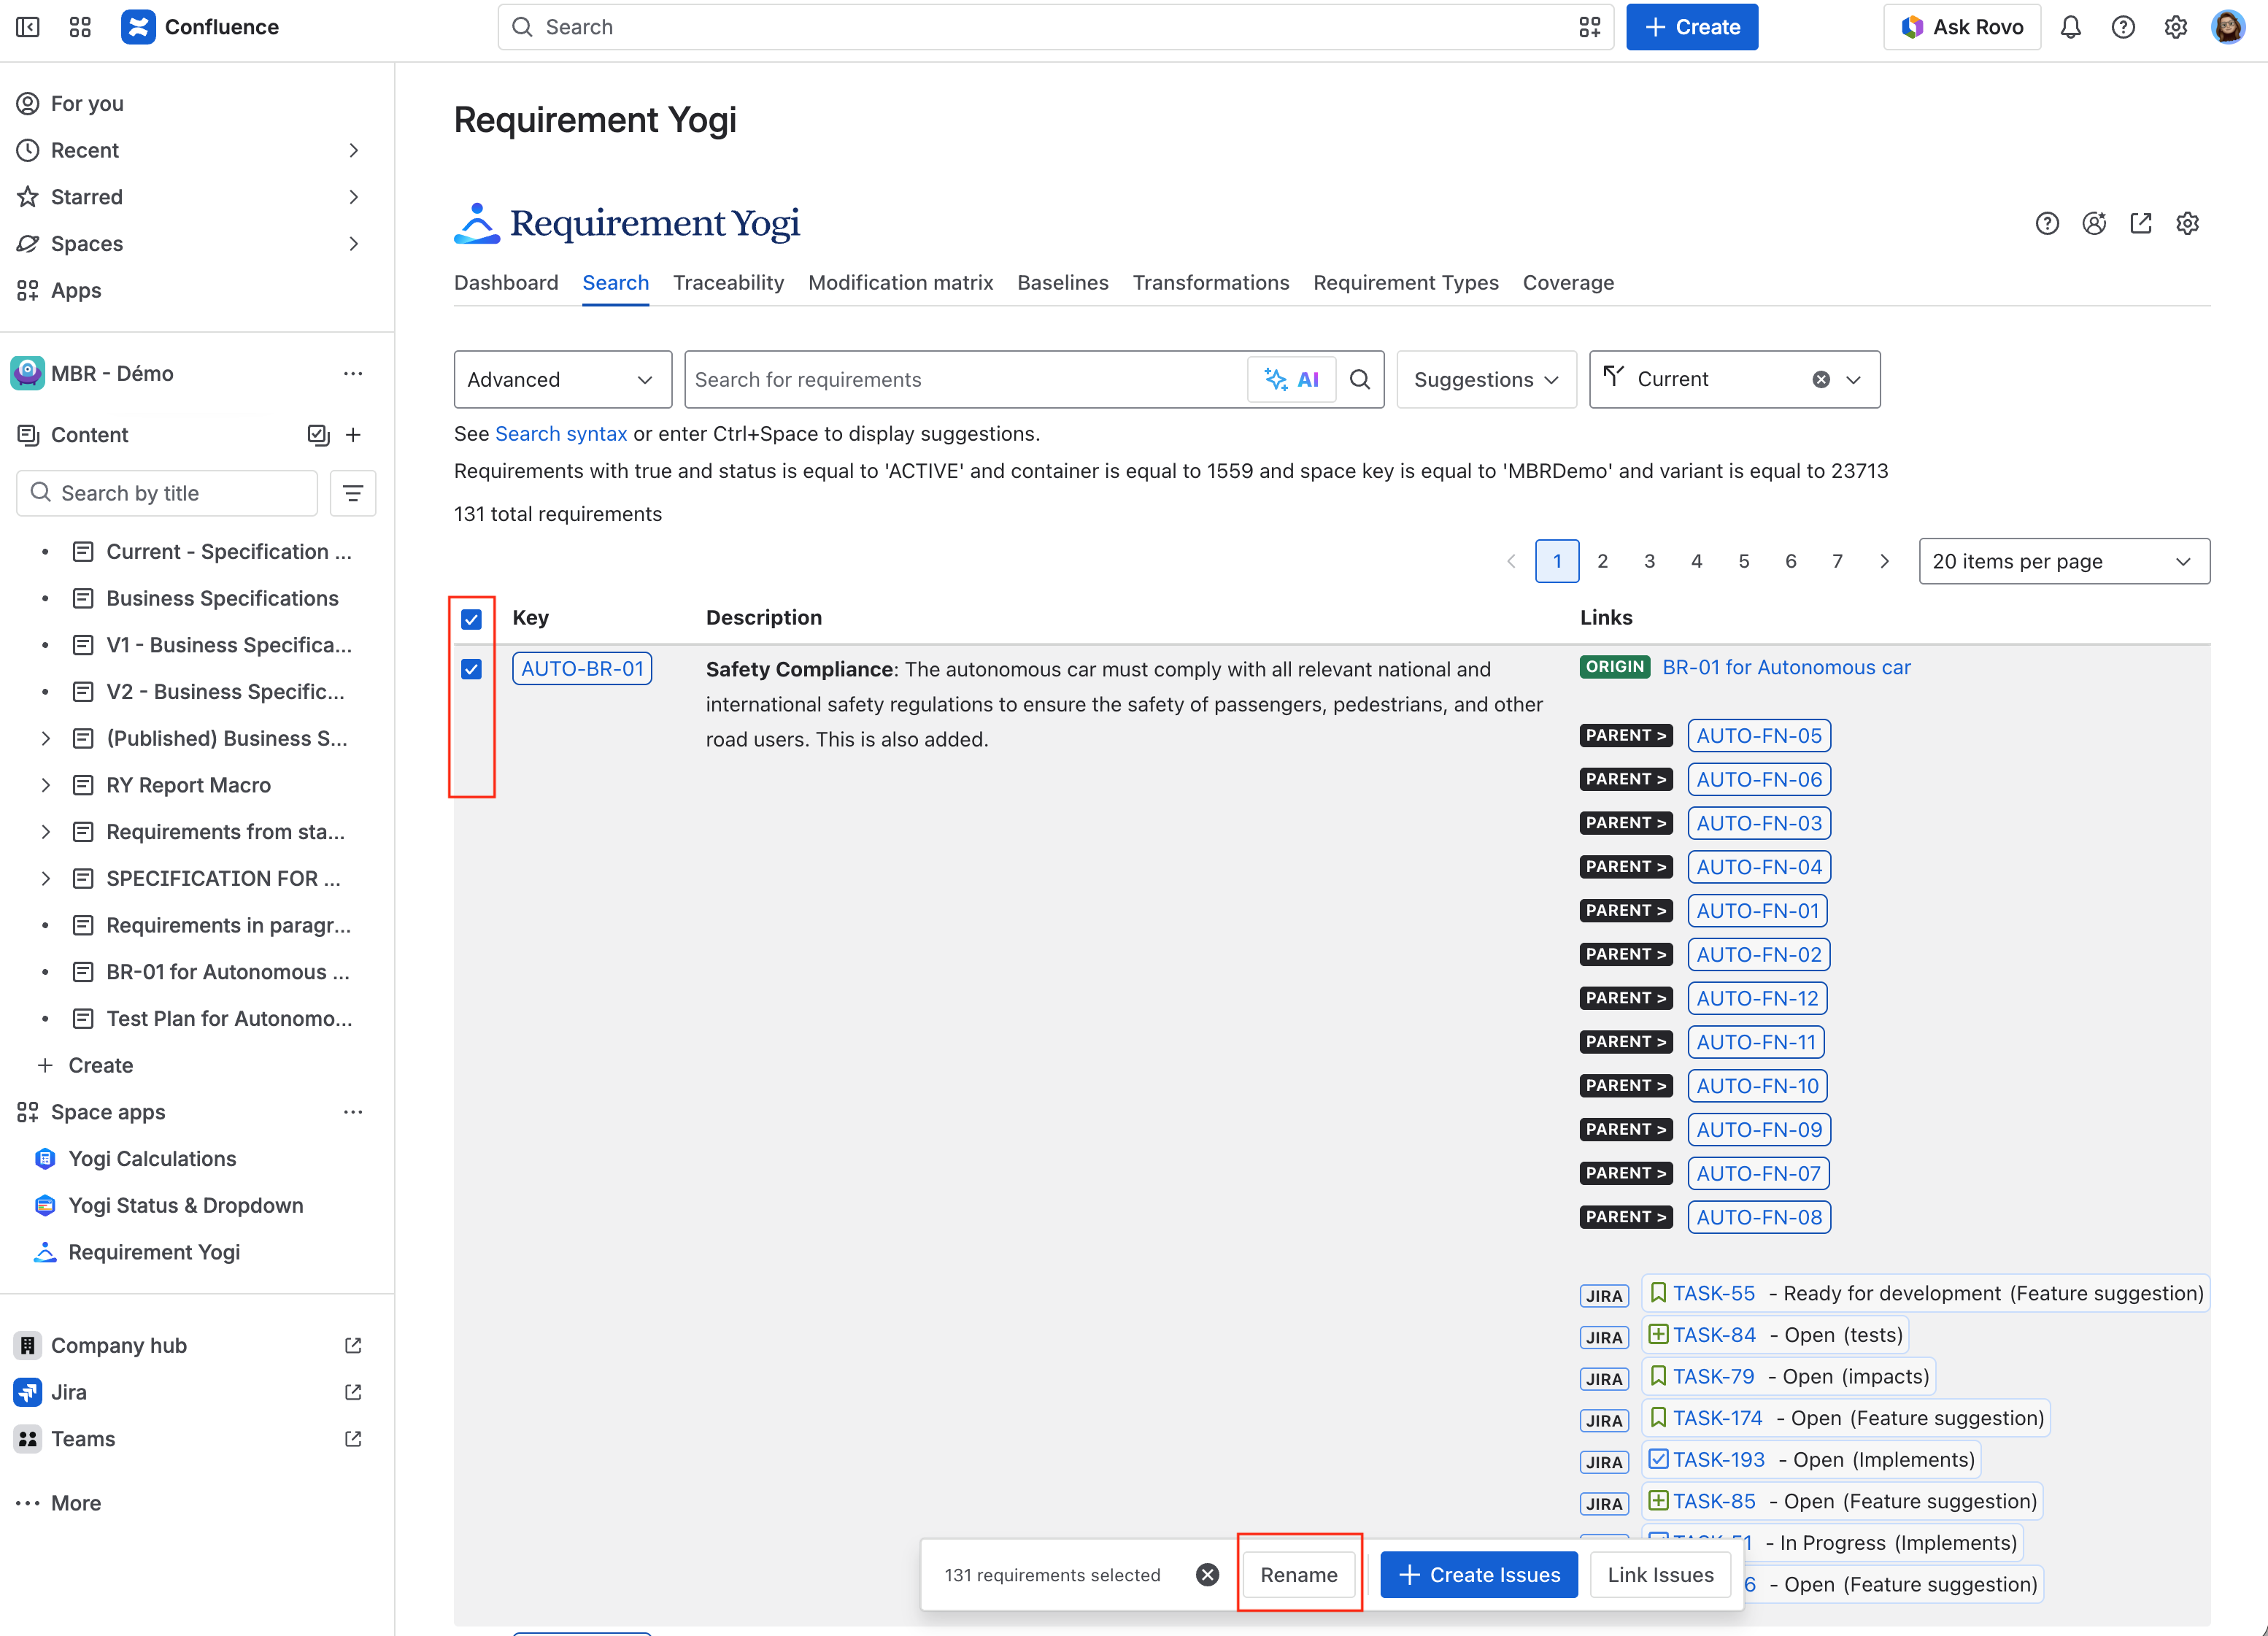This screenshot has height=1636, width=2268.
Task: Expand the Spaces menu chevron
Action: tap(353, 243)
